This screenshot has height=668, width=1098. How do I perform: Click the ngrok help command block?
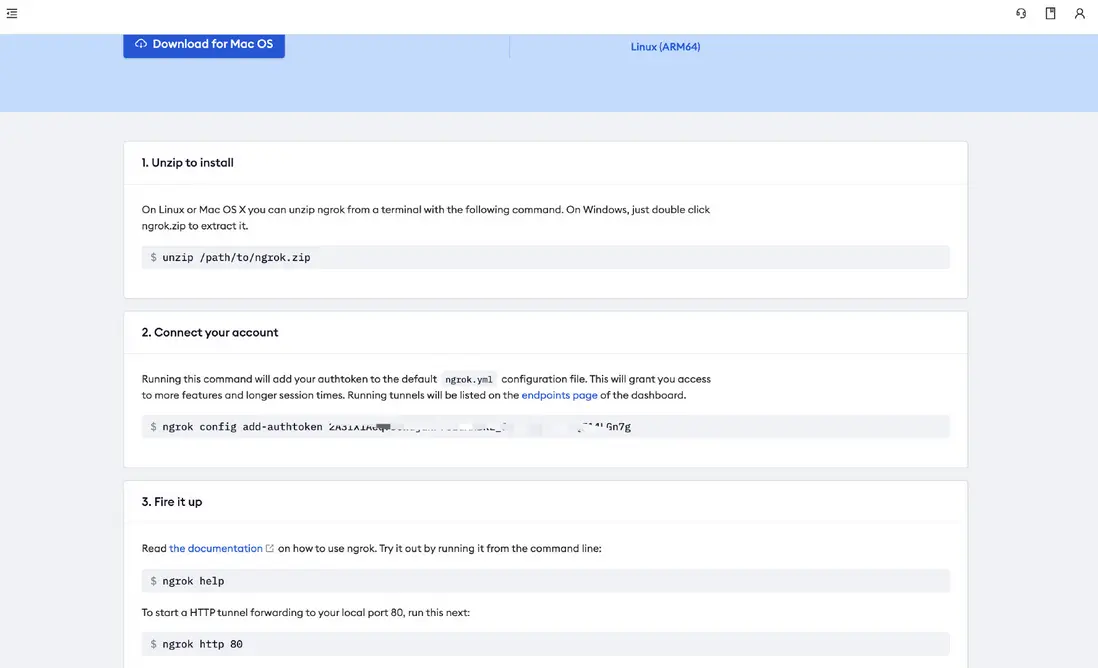click(545, 581)
